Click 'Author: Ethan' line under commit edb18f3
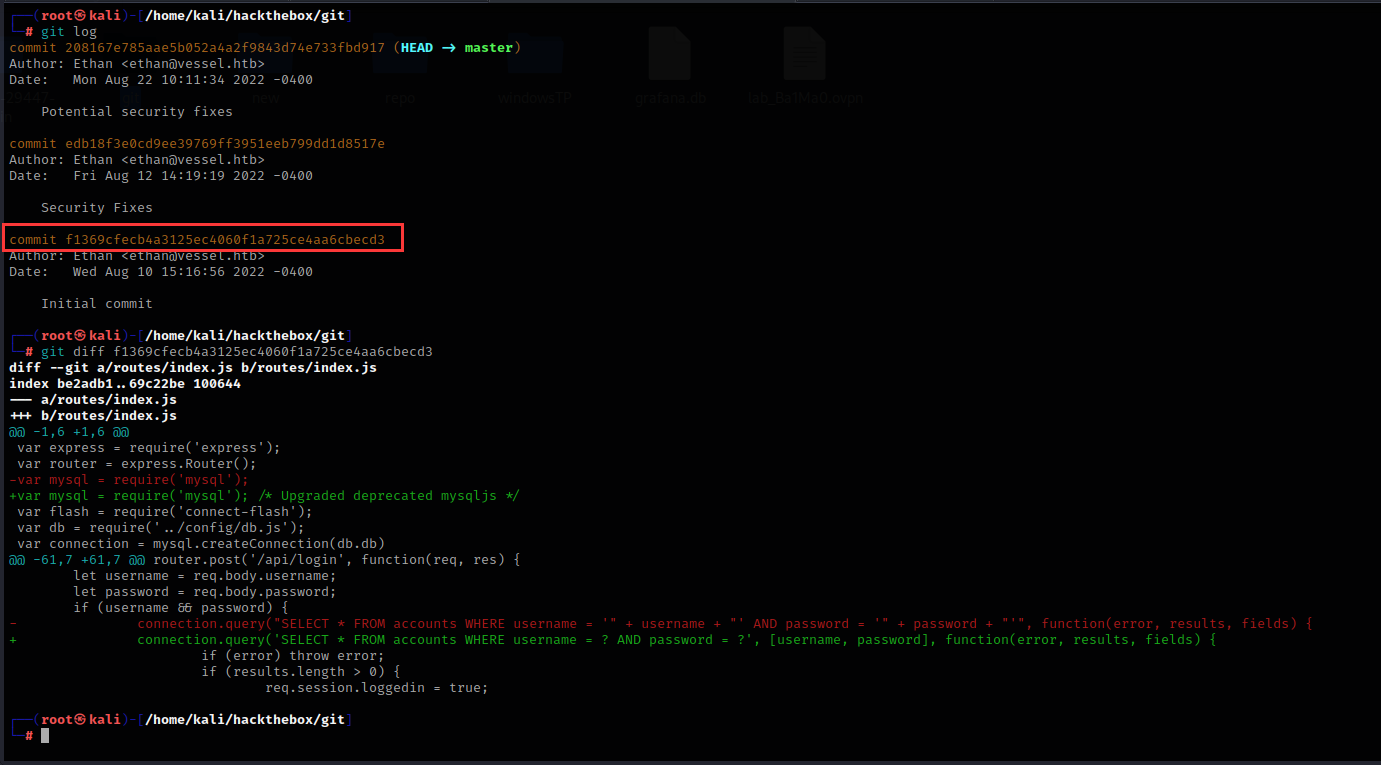This screenshot has width=1381, height=765. pyautogui.click(x=137, y=160)
